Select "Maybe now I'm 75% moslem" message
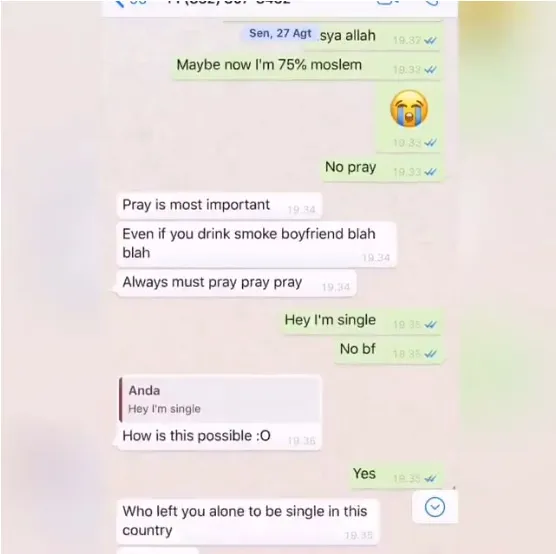Image resolution: width=556 pixels, height=554 pixels. 307,66
